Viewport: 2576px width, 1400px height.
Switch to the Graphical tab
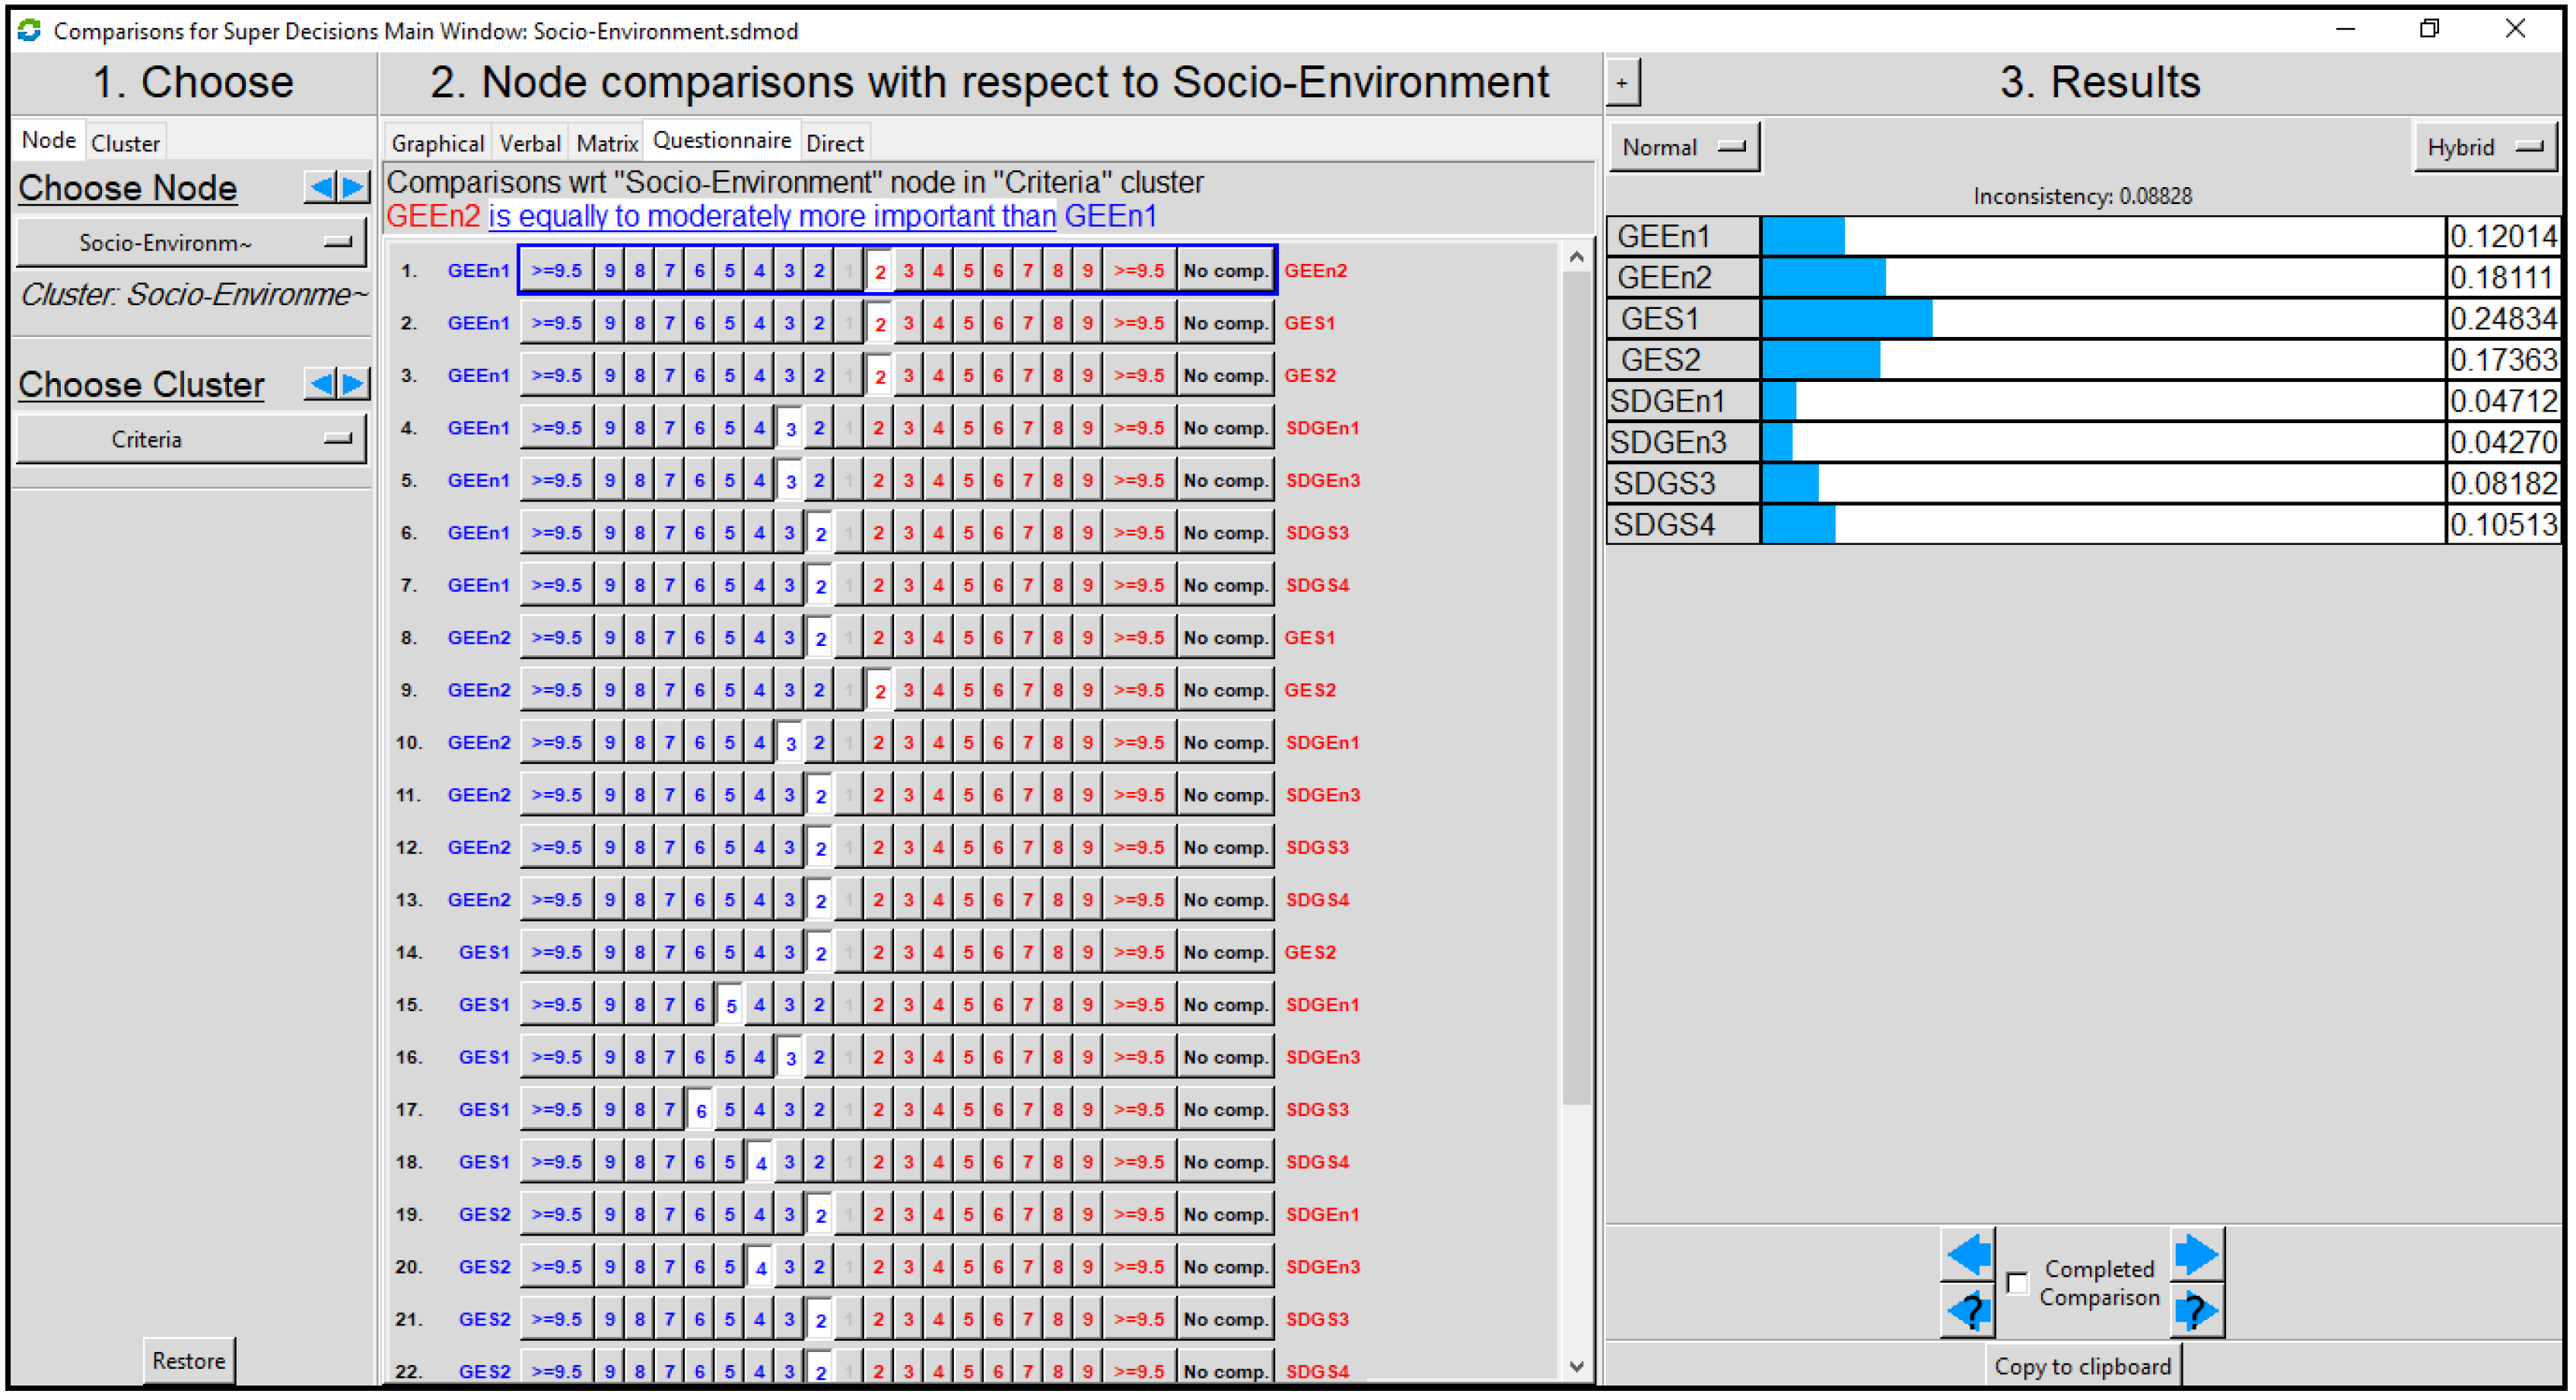click(437, 143)
